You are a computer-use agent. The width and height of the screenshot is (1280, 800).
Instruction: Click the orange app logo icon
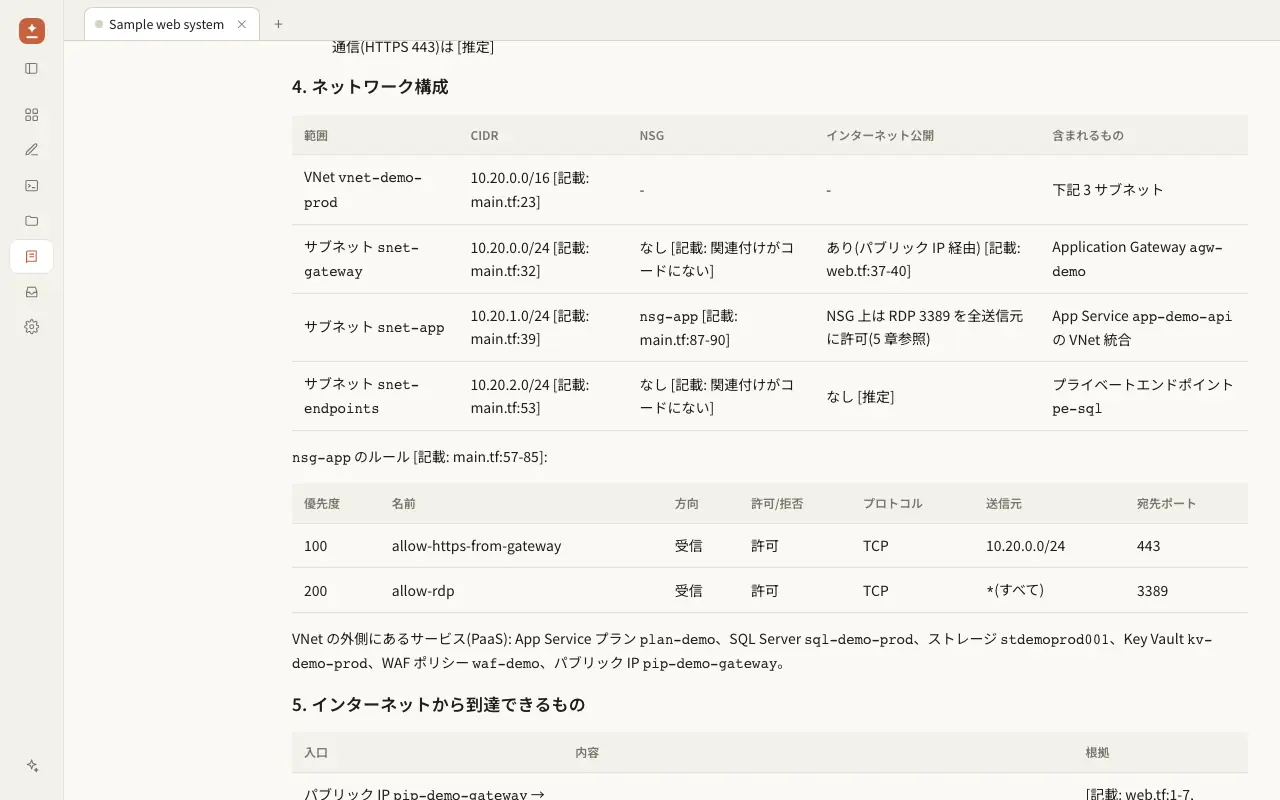point(32,31)
